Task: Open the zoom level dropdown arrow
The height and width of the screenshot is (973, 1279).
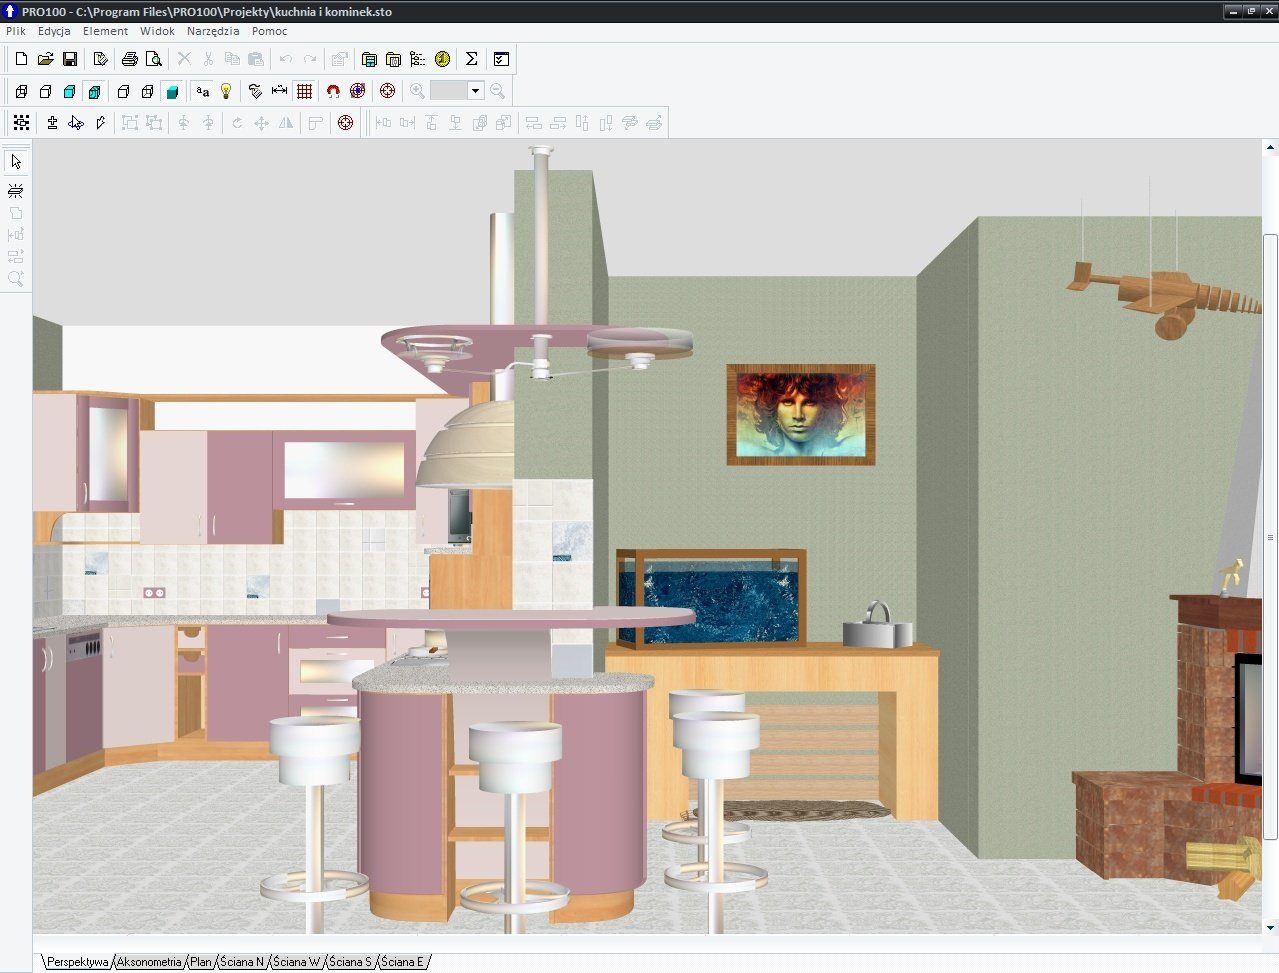Action: click(x=475, y=91)
